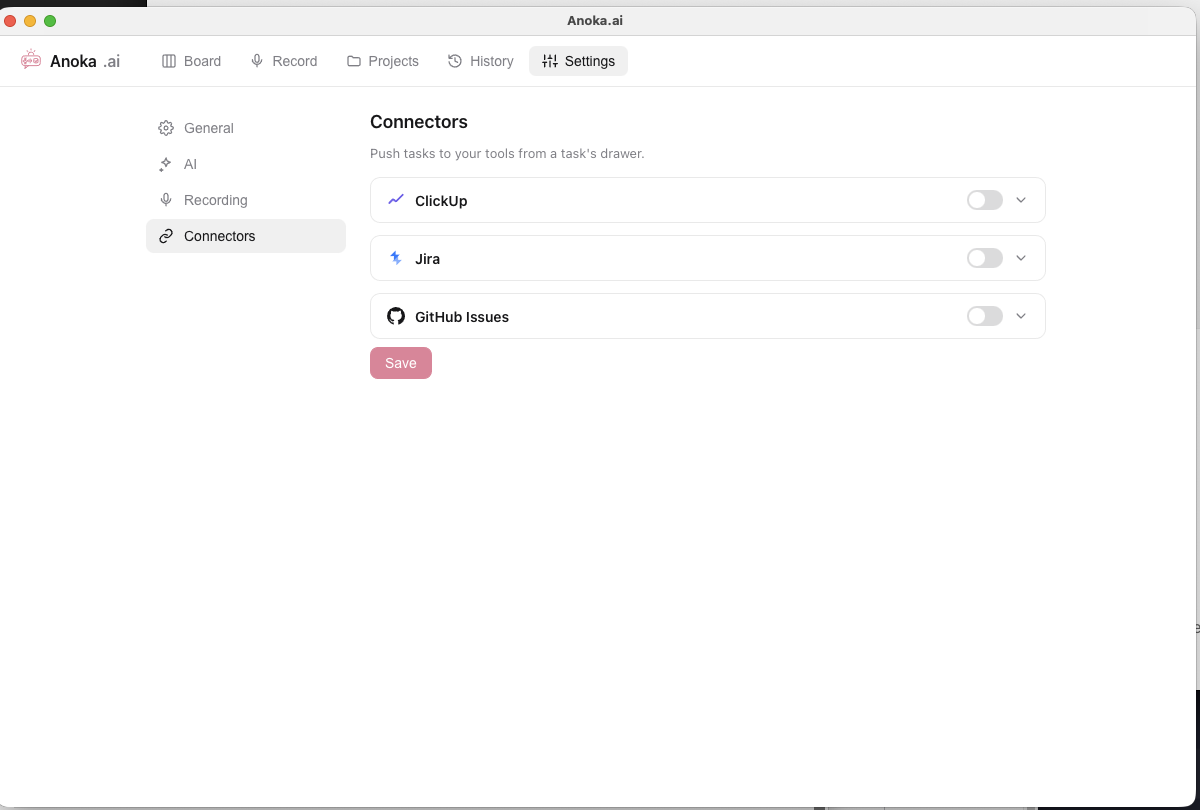
Task: Expand the GitHub Issues connector chevron
Action: coord(1021,316)
